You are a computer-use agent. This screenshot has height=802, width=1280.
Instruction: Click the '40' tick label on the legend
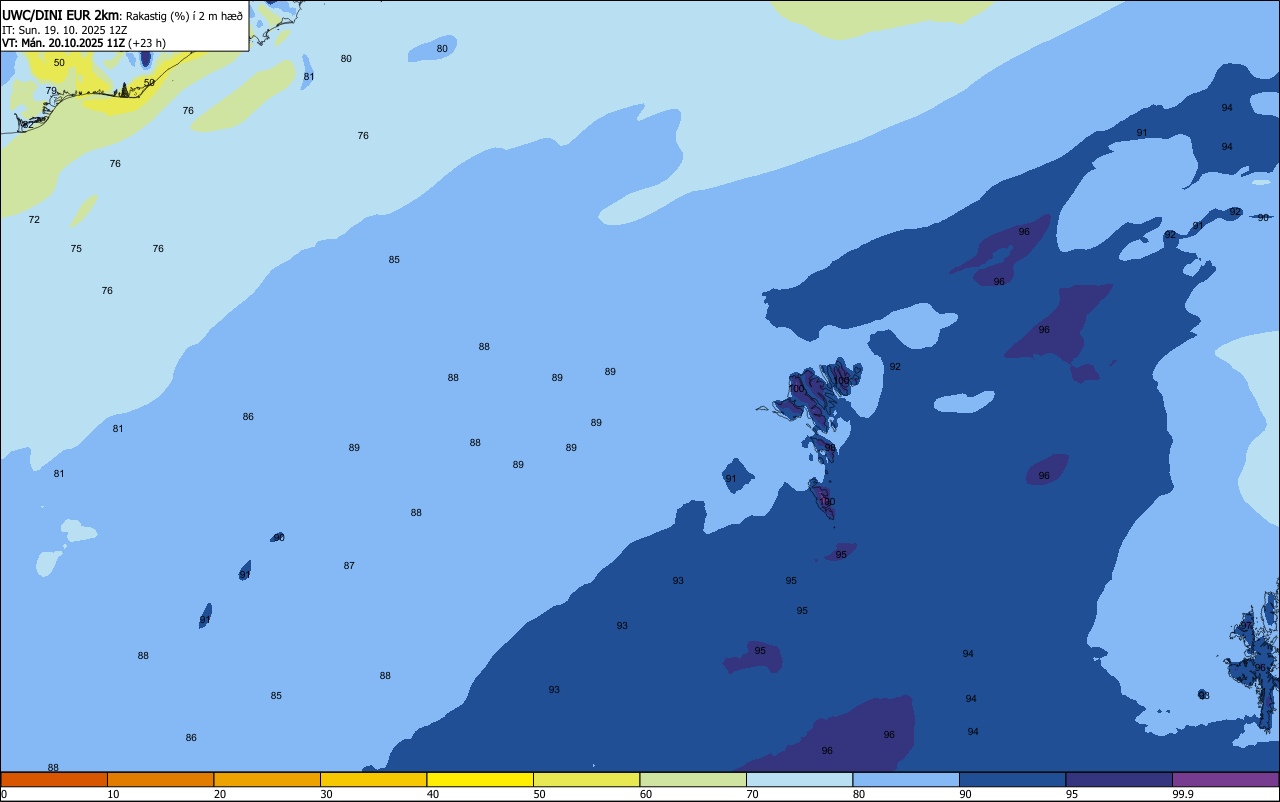point(433,794)
